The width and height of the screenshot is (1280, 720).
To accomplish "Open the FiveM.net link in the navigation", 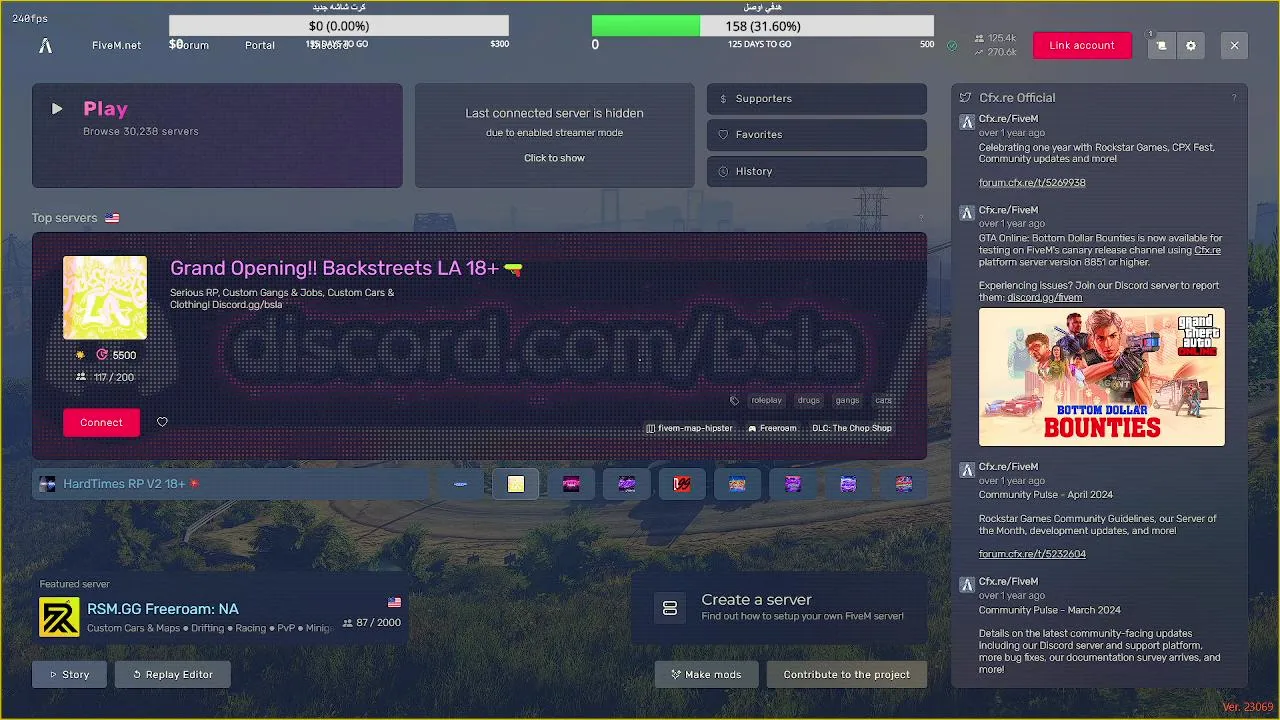I will [x=116, y=45].
